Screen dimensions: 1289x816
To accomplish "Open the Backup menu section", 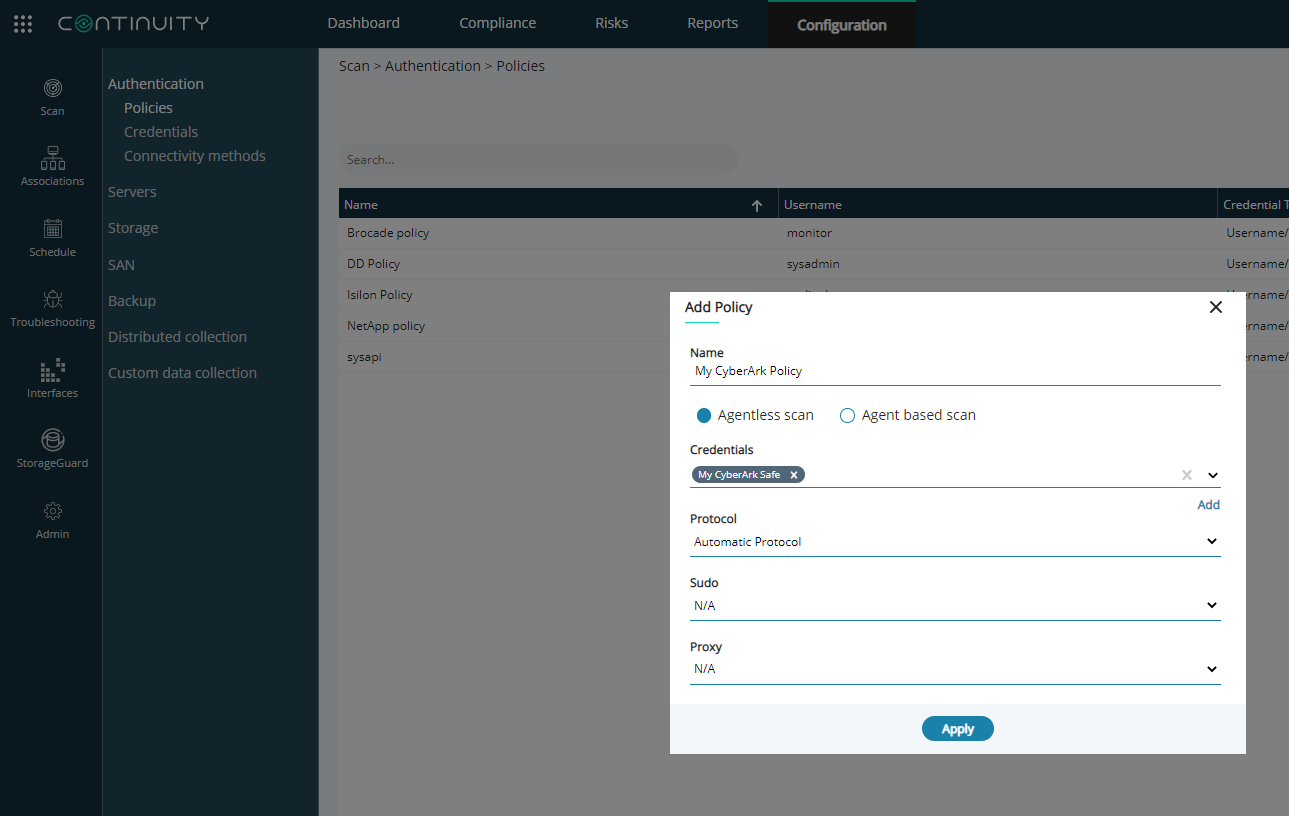I will [x=132, y=301].
